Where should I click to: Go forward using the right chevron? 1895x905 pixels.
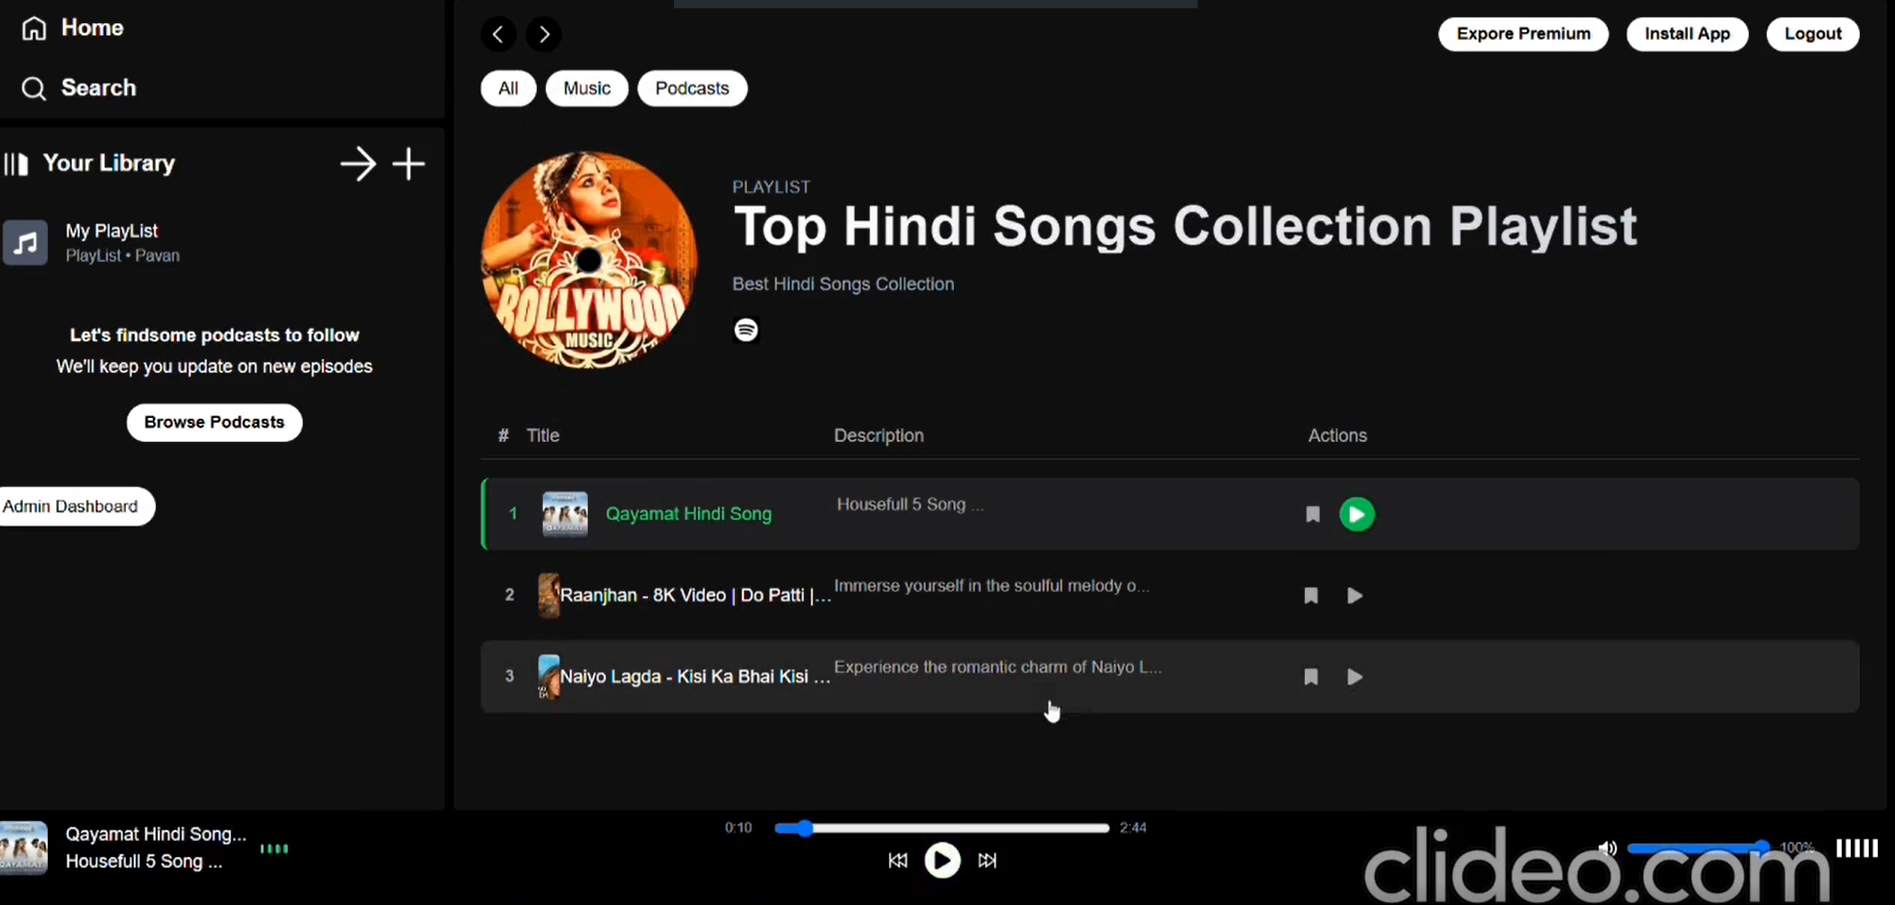click(544, 34)
